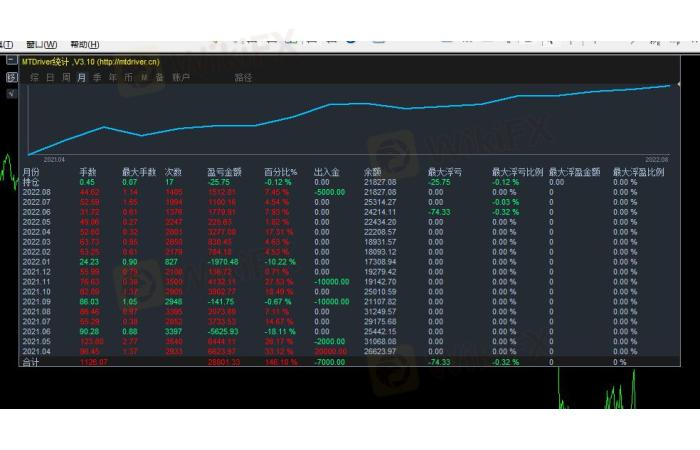Screen dimensions: 700x450
Task: Click the small icon left of the period tabs
Action: click(x=11, y=77)
